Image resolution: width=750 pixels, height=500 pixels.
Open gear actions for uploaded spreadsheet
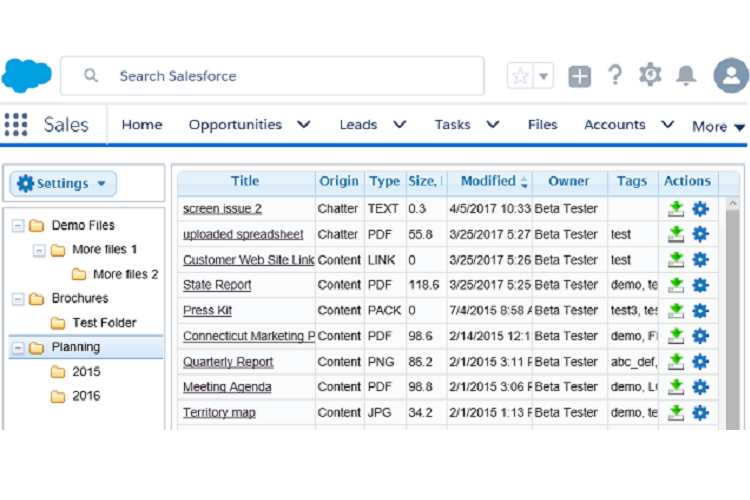pyautogui.click(x=700, y=234)
